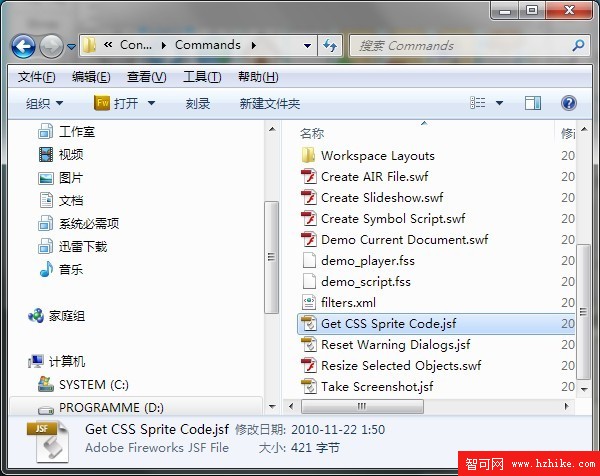This screenshot has height=476, width=600.
Task: Open the 工具(T) menu
Action: [x=202, y=77]
